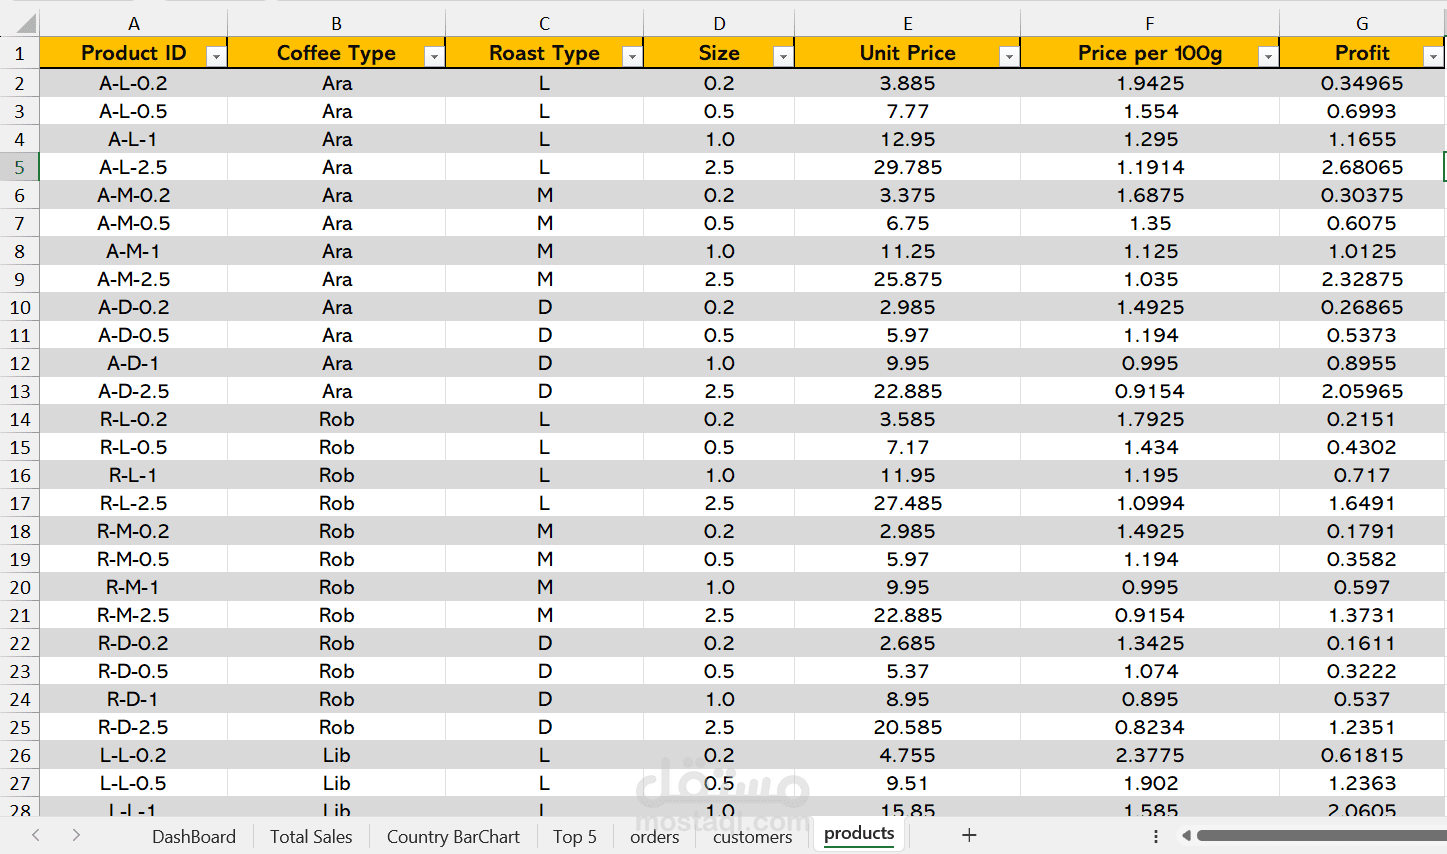Open the Coffee Type filter dropdown
The width and height of the screenshot is (1447, 854).
[433, 57]
